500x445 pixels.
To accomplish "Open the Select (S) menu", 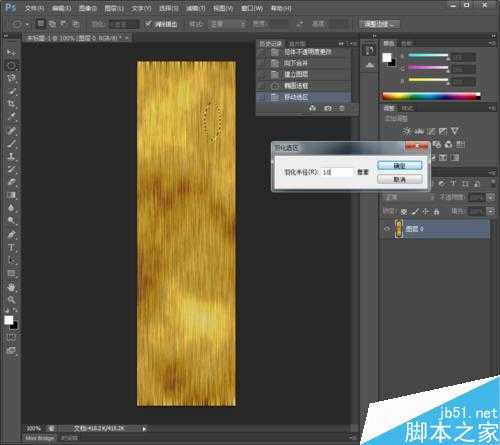I will tap(169, 8).
